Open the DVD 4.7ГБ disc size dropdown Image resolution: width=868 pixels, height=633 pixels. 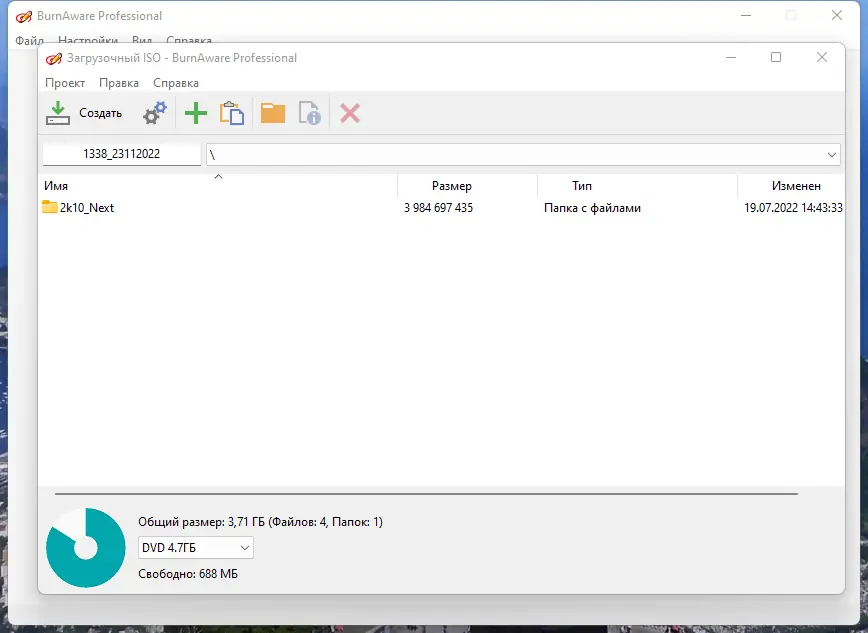196,548
